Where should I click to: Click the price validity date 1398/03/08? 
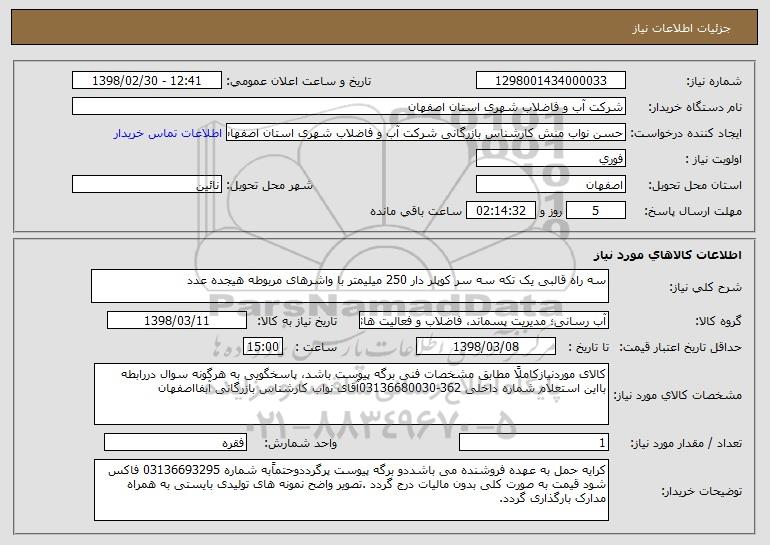[x=486, y=347]
